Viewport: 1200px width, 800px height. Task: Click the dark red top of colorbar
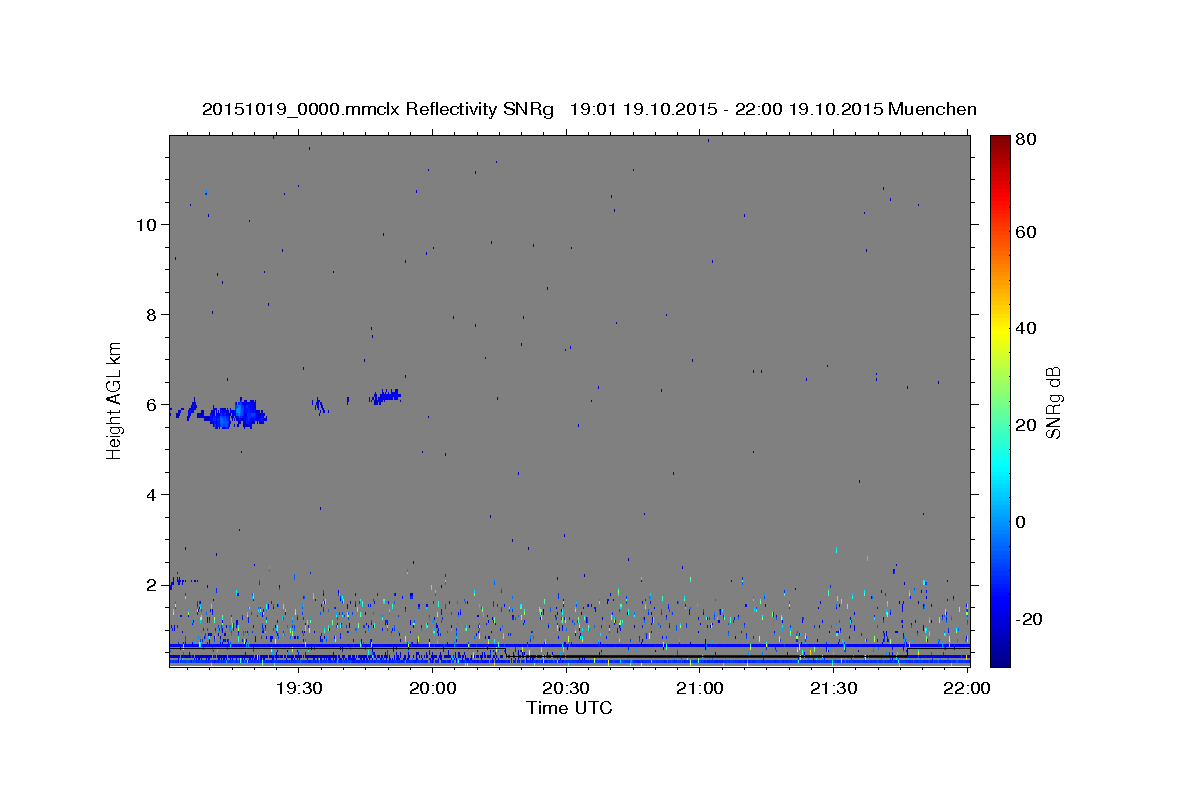point(999,145)
